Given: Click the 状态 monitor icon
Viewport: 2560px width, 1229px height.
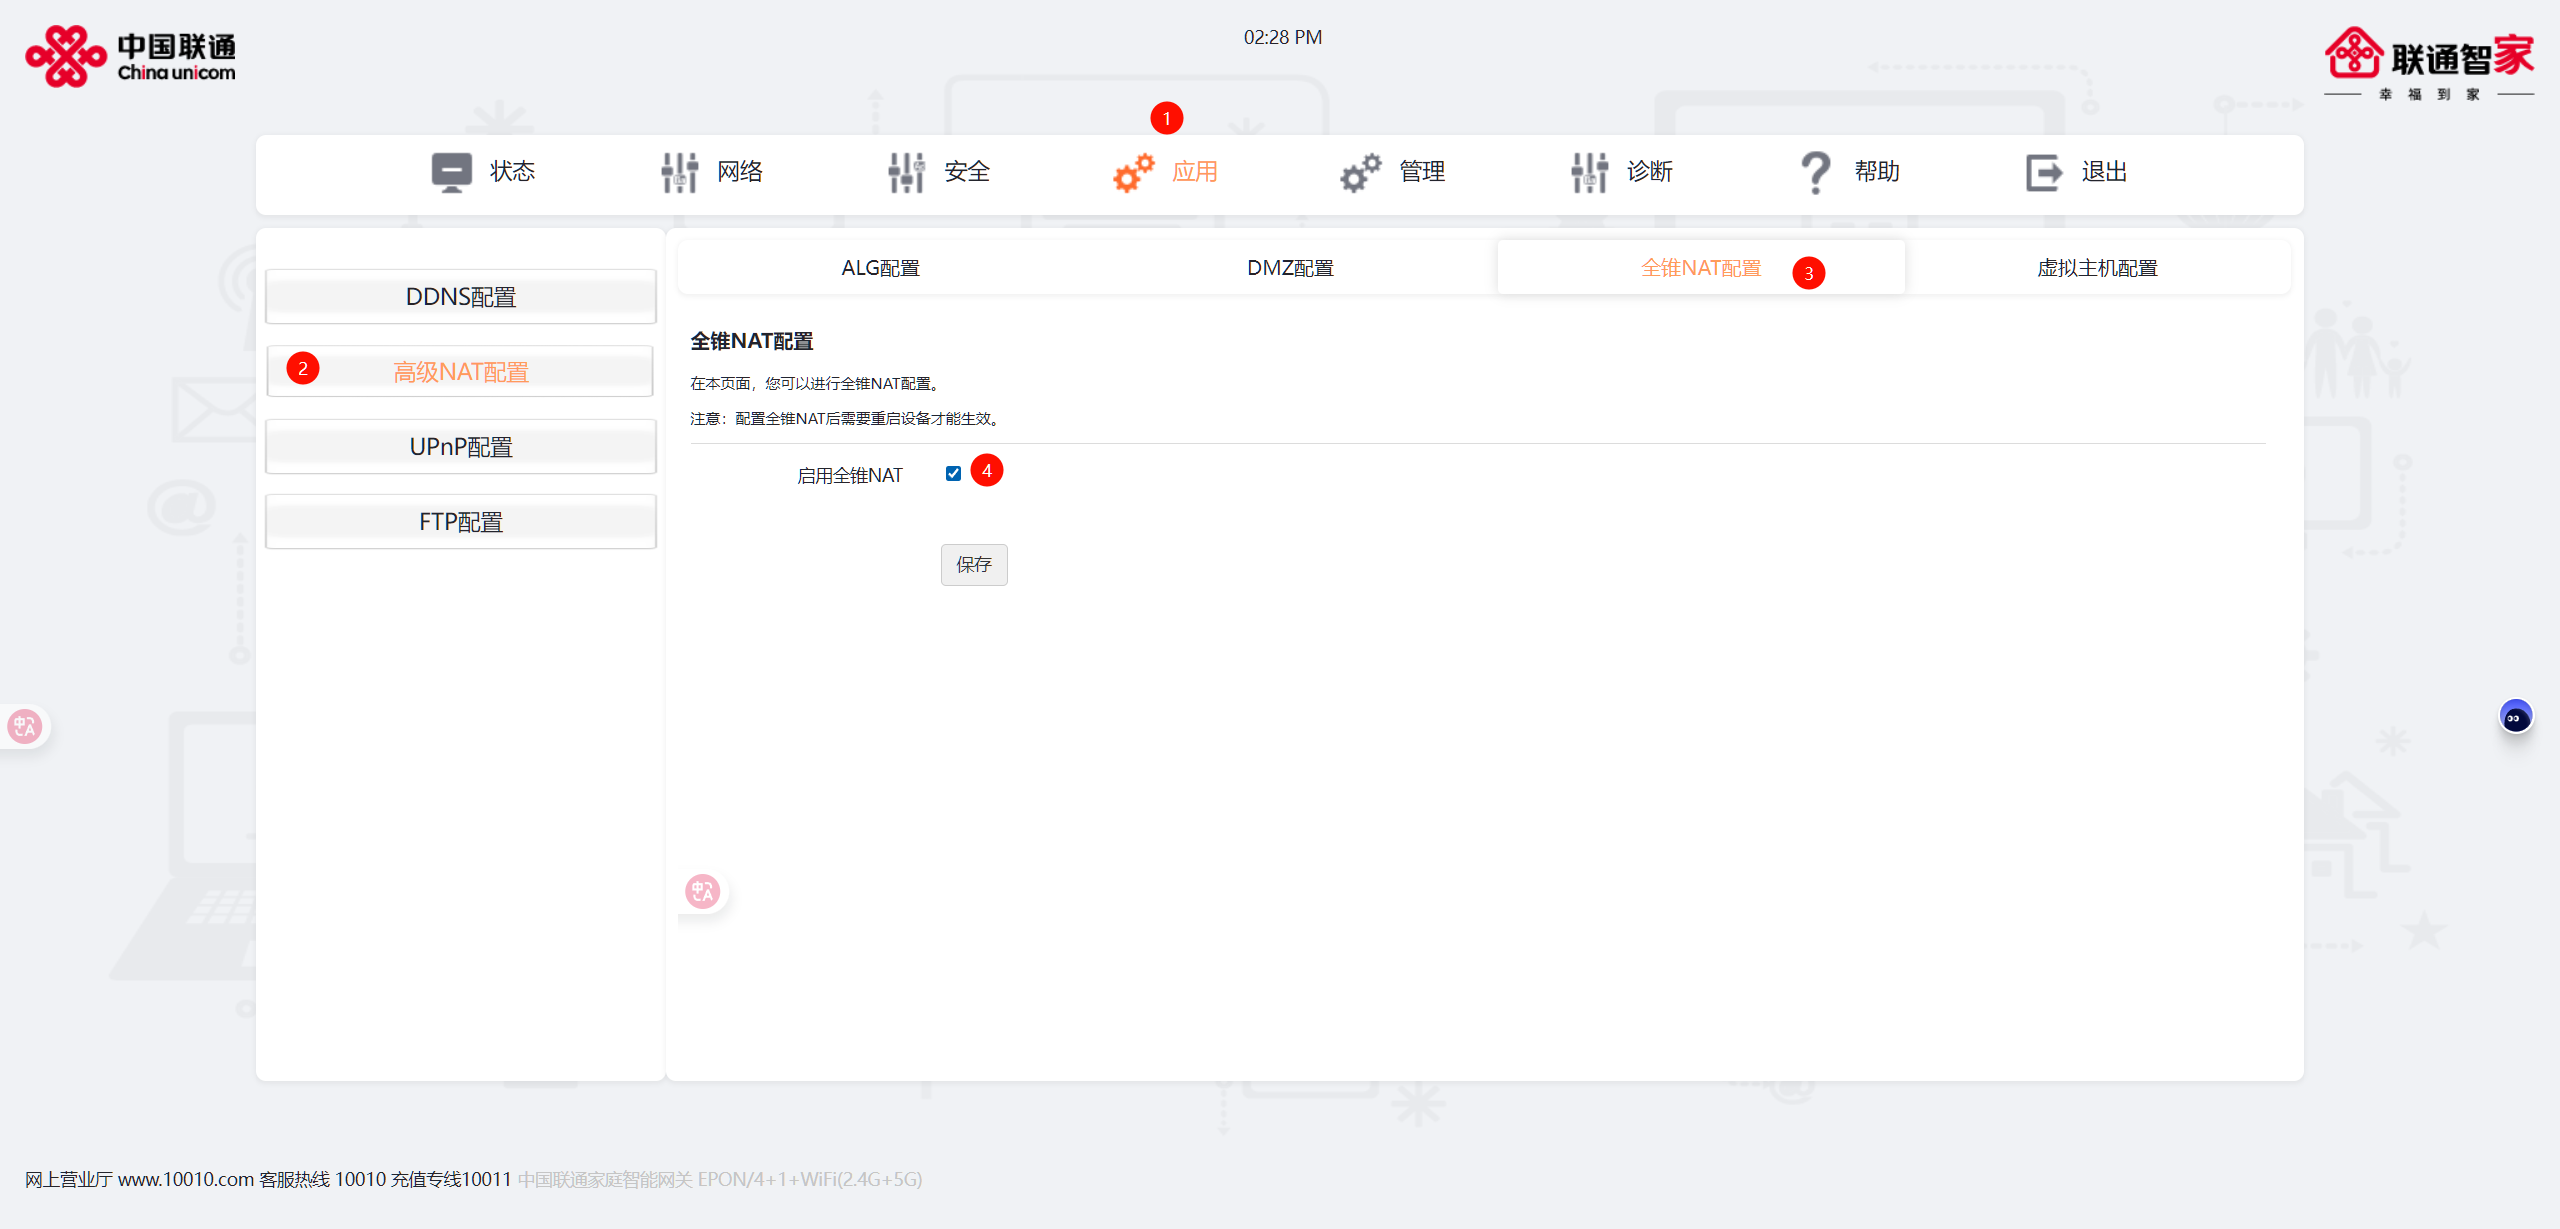Looking at the screenshot, I should [451, 172].
